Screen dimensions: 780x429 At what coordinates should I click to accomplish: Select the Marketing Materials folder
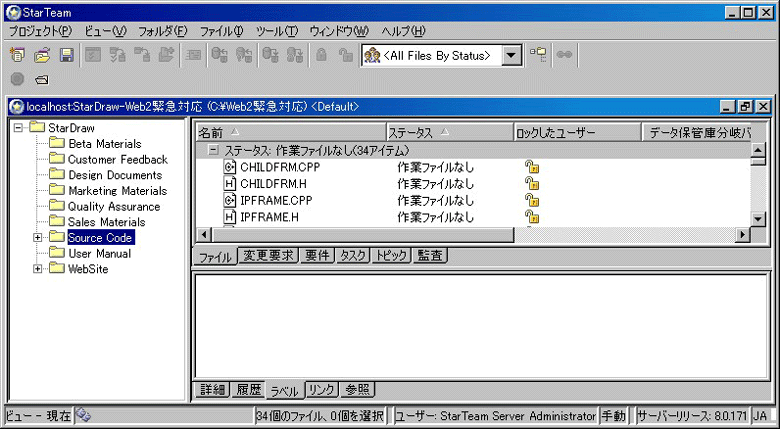click(117, 191)
